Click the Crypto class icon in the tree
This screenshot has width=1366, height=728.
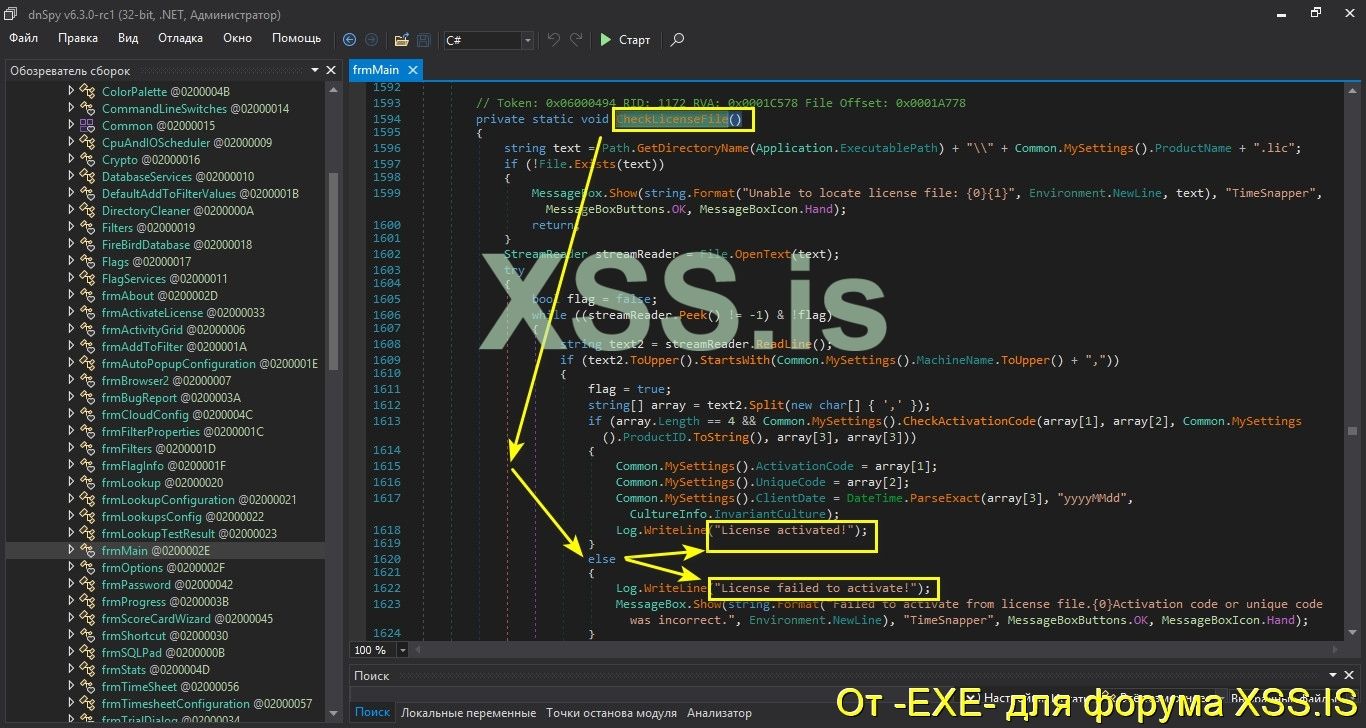88,159
